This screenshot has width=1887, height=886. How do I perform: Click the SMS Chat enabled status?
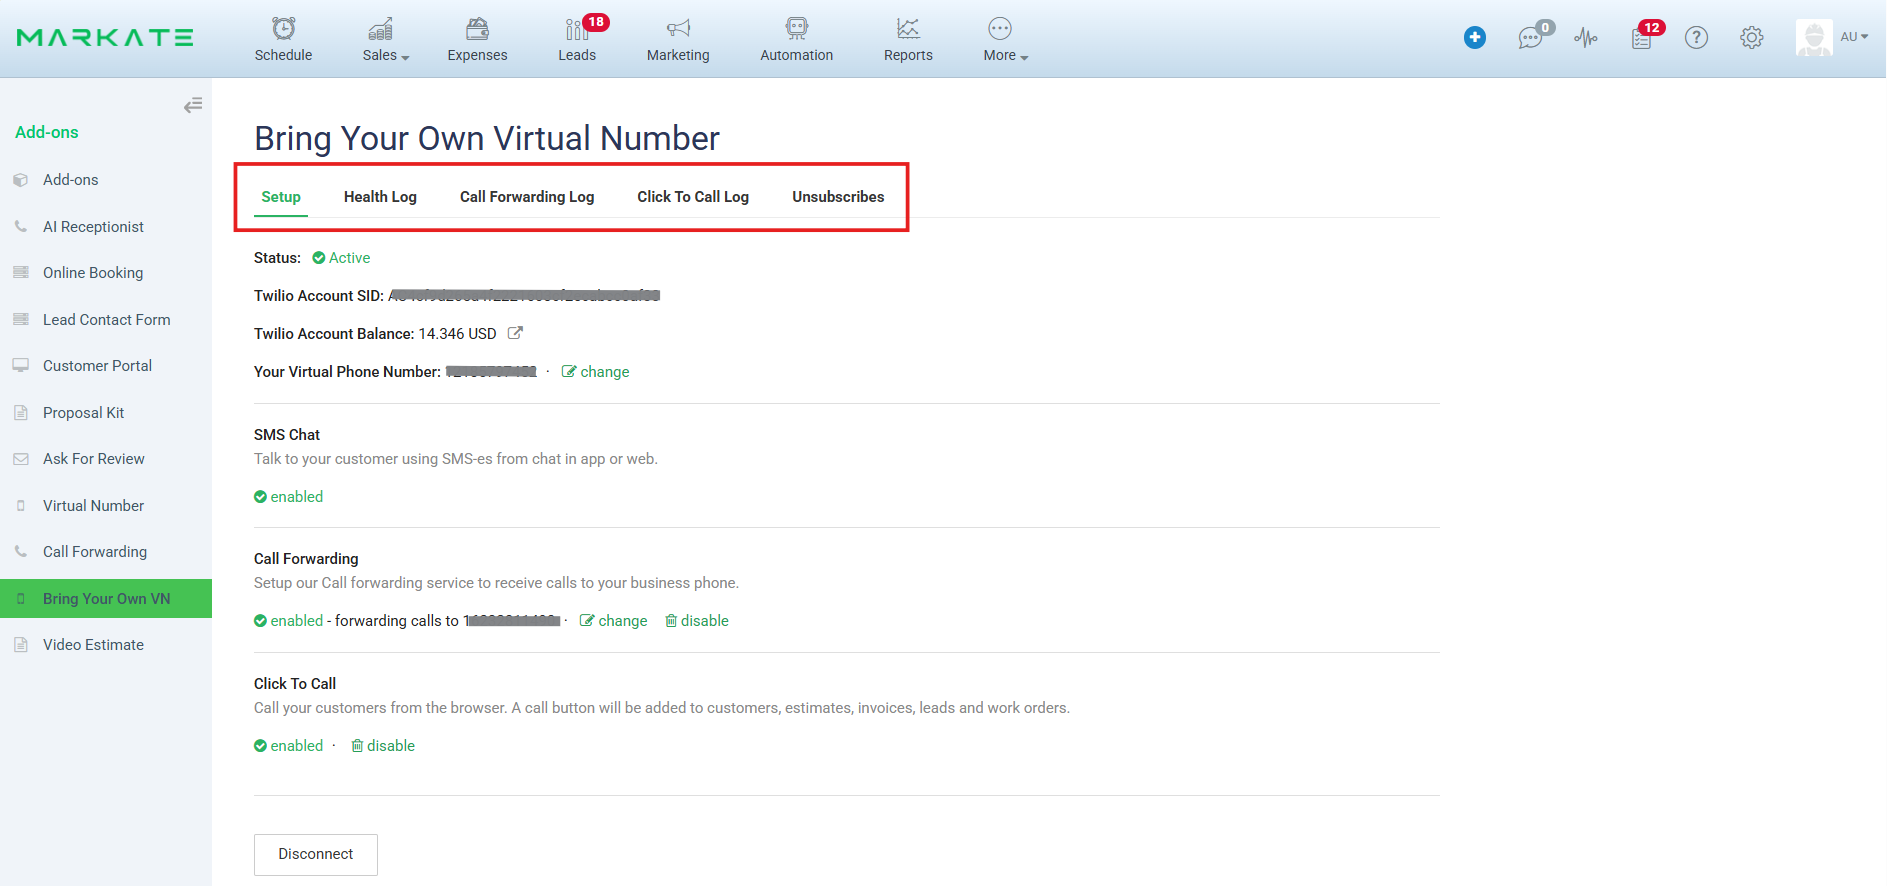(288, 497)
